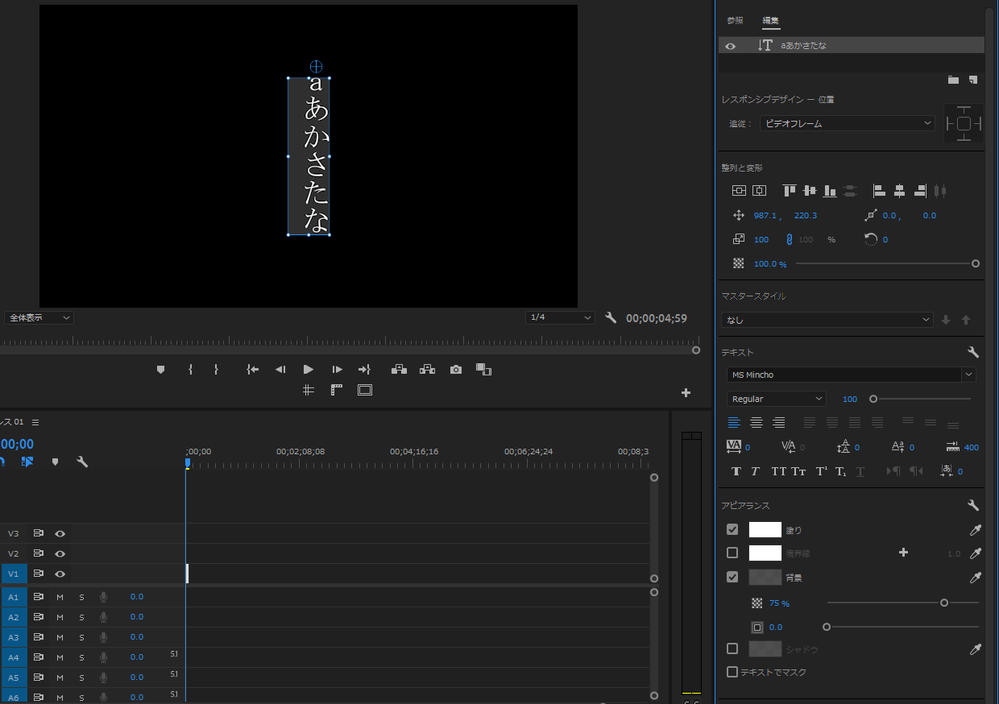The image size is (999, 704).
Task: Open the Regular font style dropdown
Action: 776,399
